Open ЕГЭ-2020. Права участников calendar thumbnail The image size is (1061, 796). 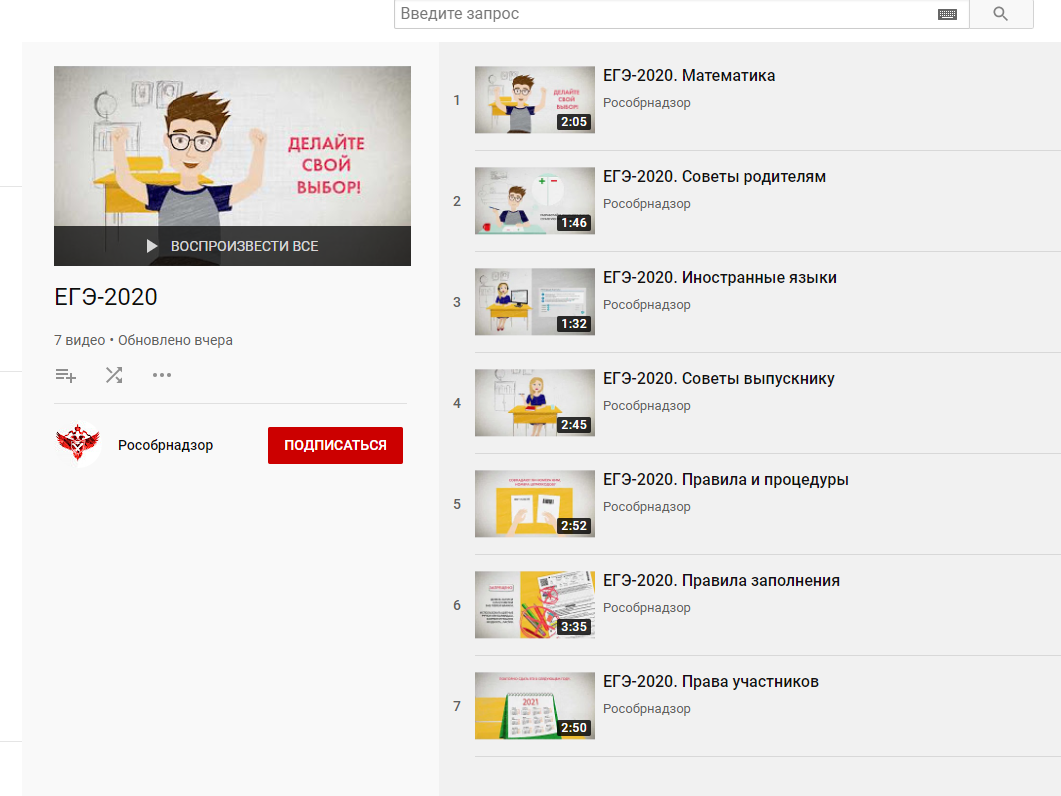pos(534,706)
